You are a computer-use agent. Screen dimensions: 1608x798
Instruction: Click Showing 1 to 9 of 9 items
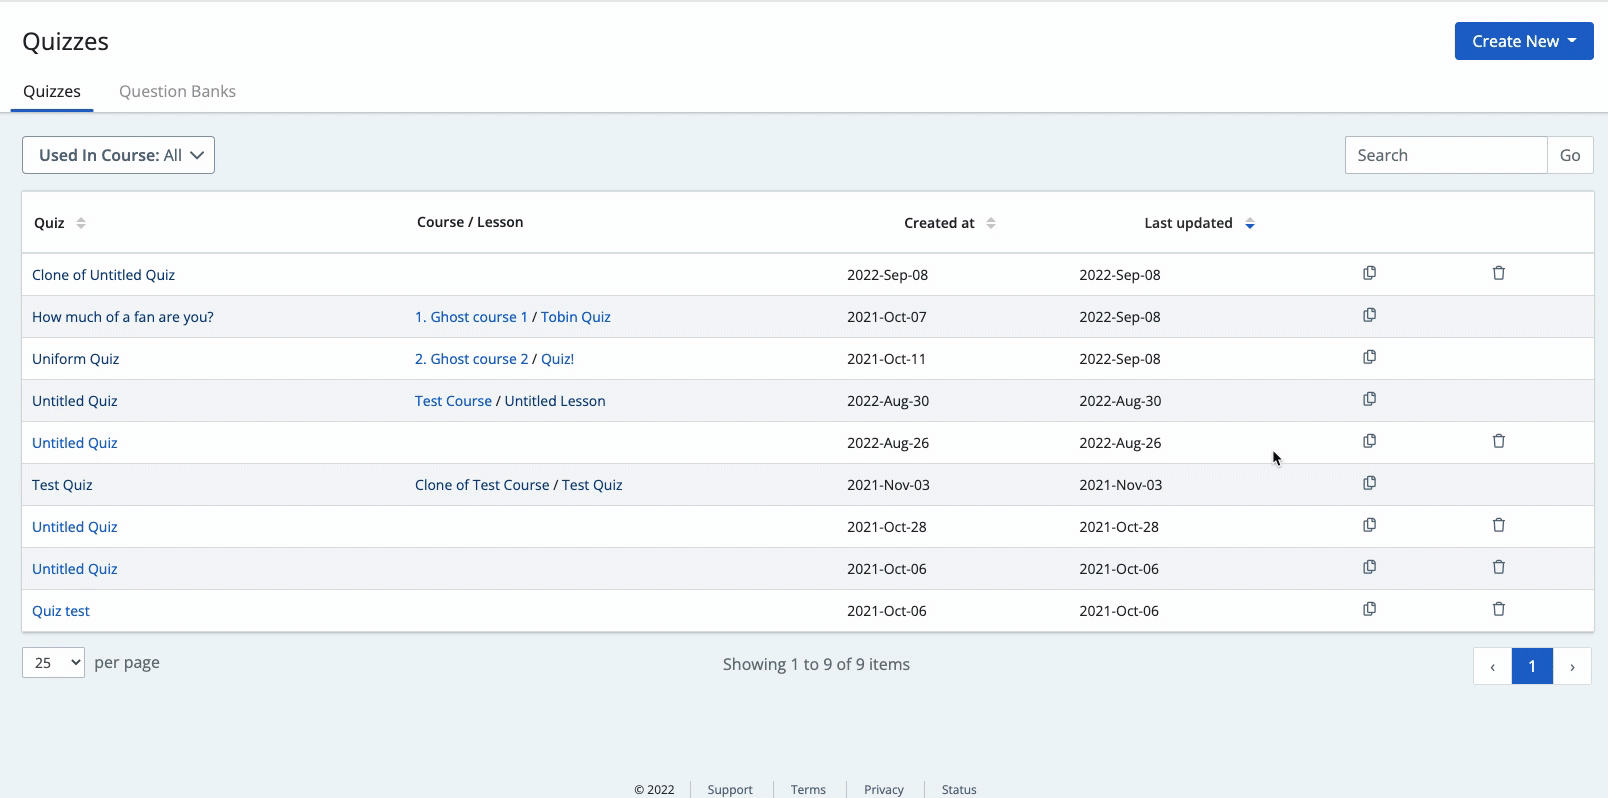coord(816,664)
